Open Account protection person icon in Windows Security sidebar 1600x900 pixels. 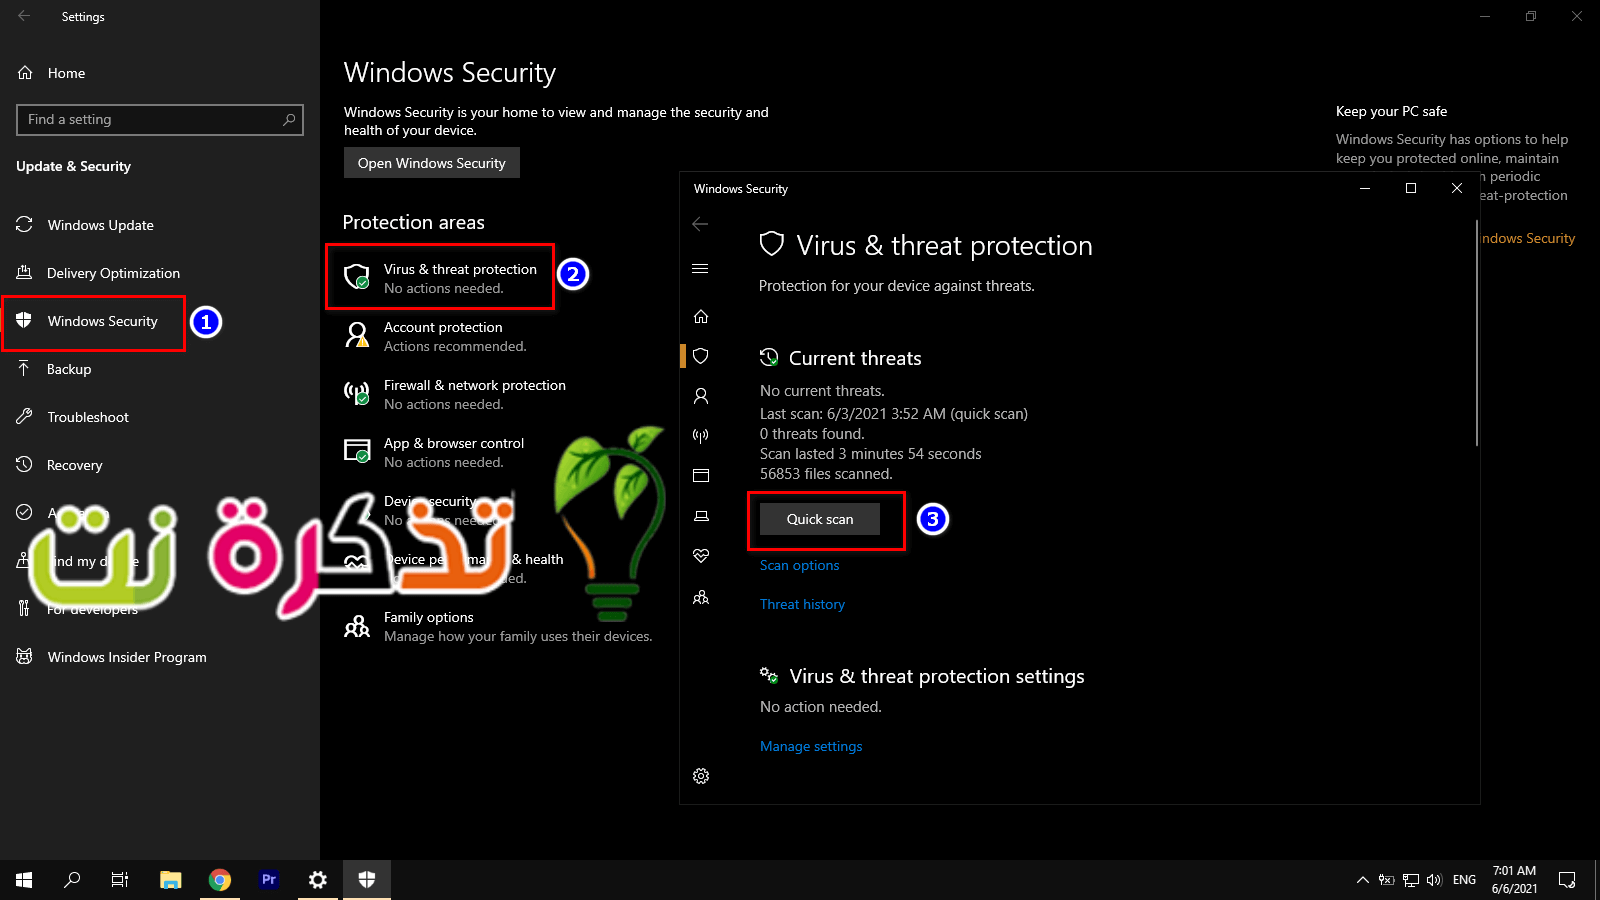[701, 396]
